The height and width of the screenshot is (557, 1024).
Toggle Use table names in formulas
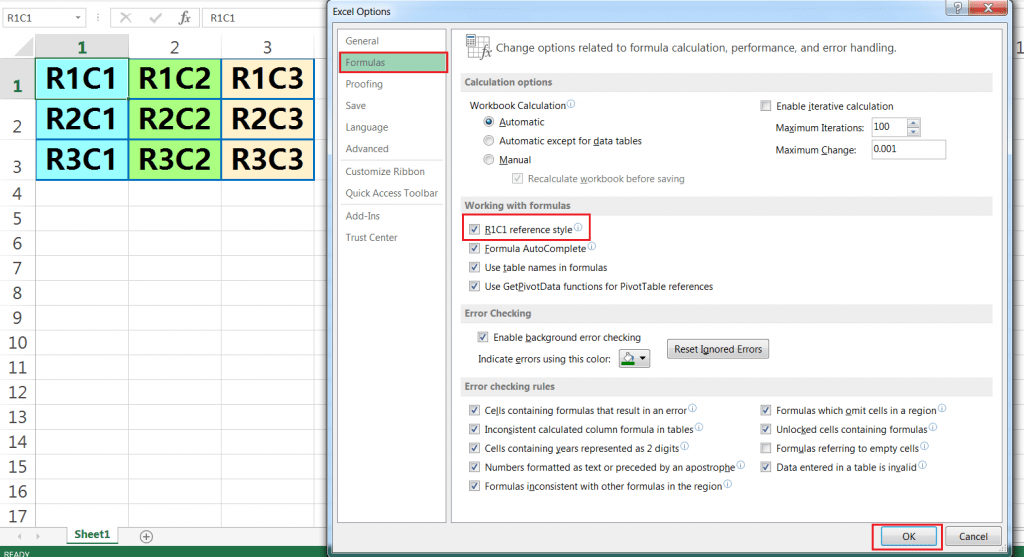click(x=474, y=268)
